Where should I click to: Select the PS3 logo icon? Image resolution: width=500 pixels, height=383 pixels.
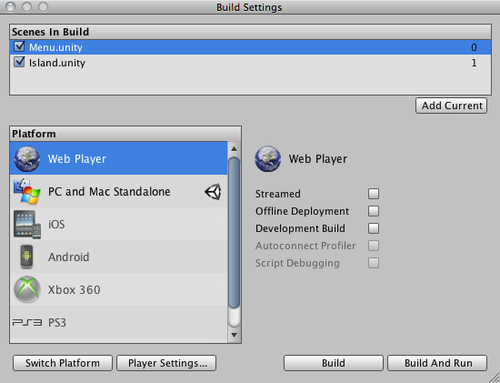(27, 322)
